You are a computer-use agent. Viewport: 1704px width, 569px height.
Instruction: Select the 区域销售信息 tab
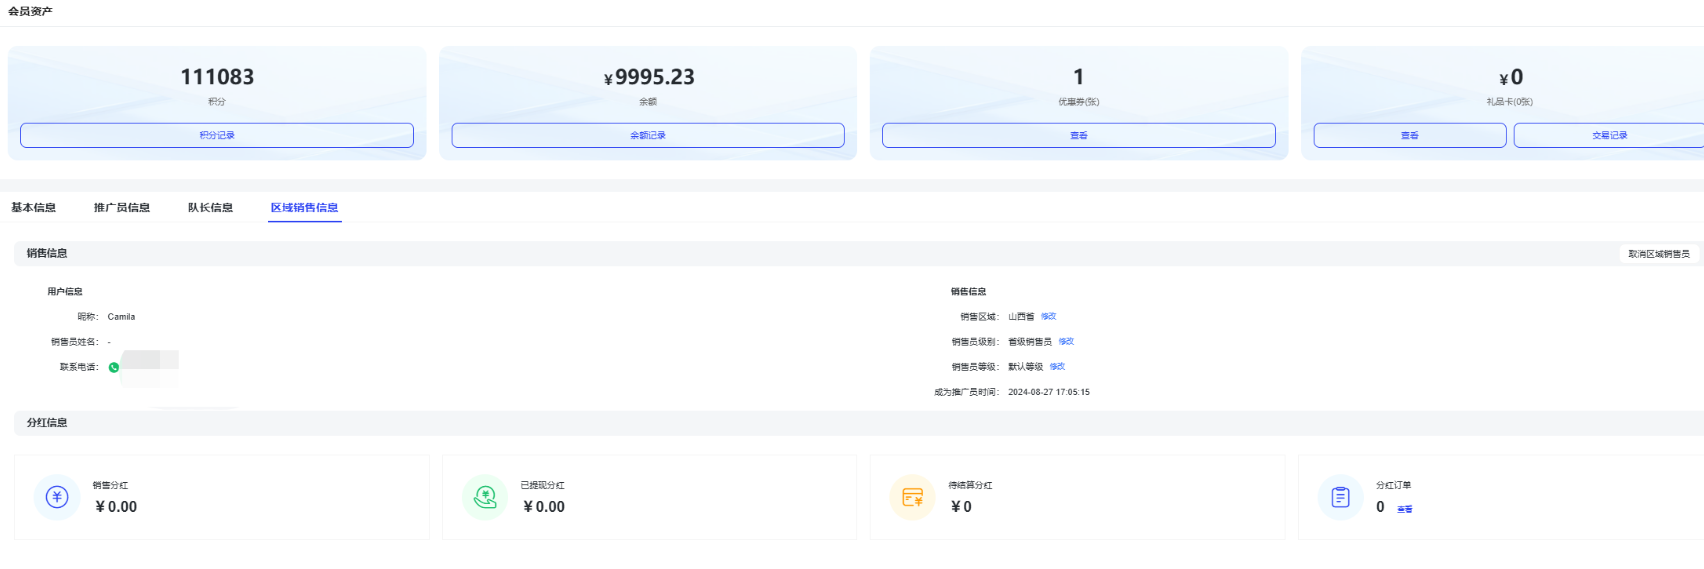[x=304, y=208]
